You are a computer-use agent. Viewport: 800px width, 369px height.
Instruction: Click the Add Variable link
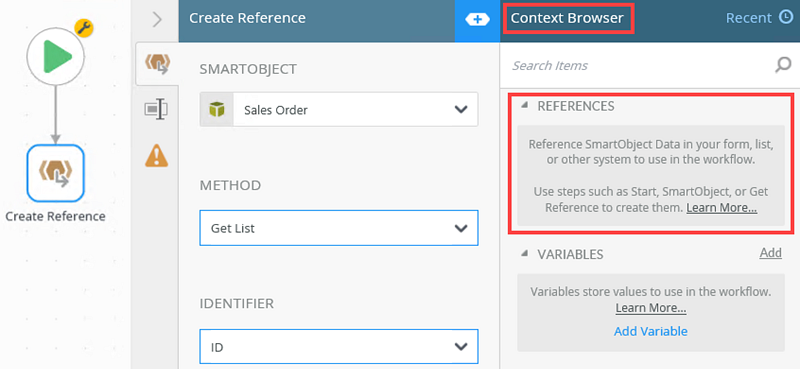[x=651, y=331]
